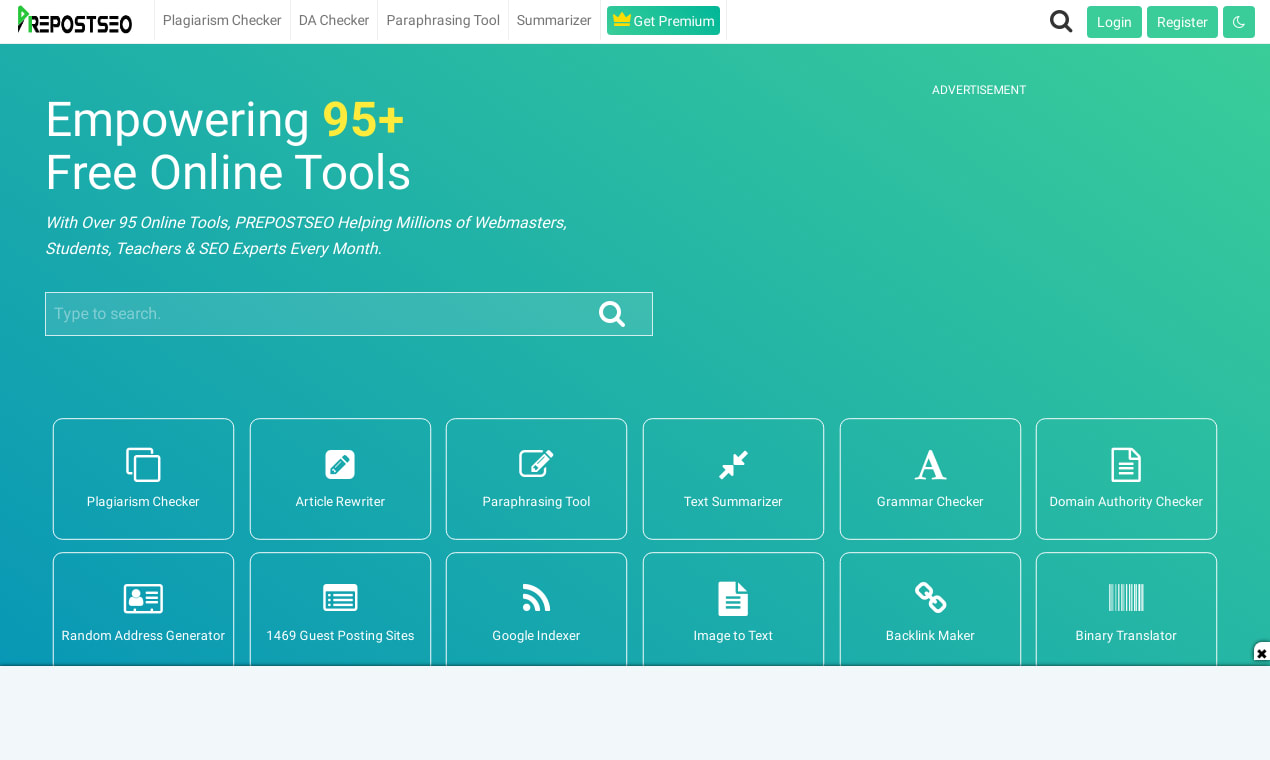Open the Domain Authority Checker document icon
The image size is (1270, 760).
click(x=1126, y=465)
